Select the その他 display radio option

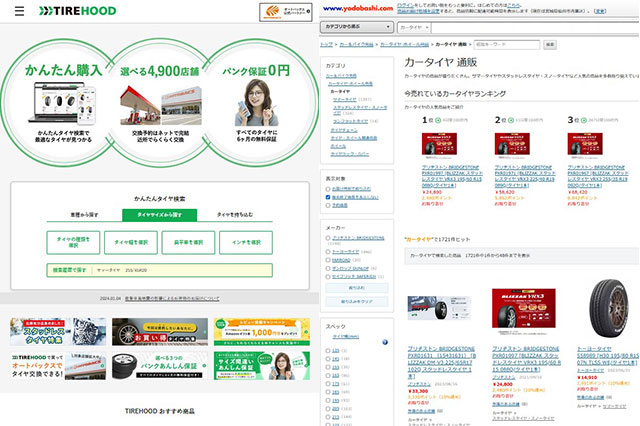(x=328, y=205)
